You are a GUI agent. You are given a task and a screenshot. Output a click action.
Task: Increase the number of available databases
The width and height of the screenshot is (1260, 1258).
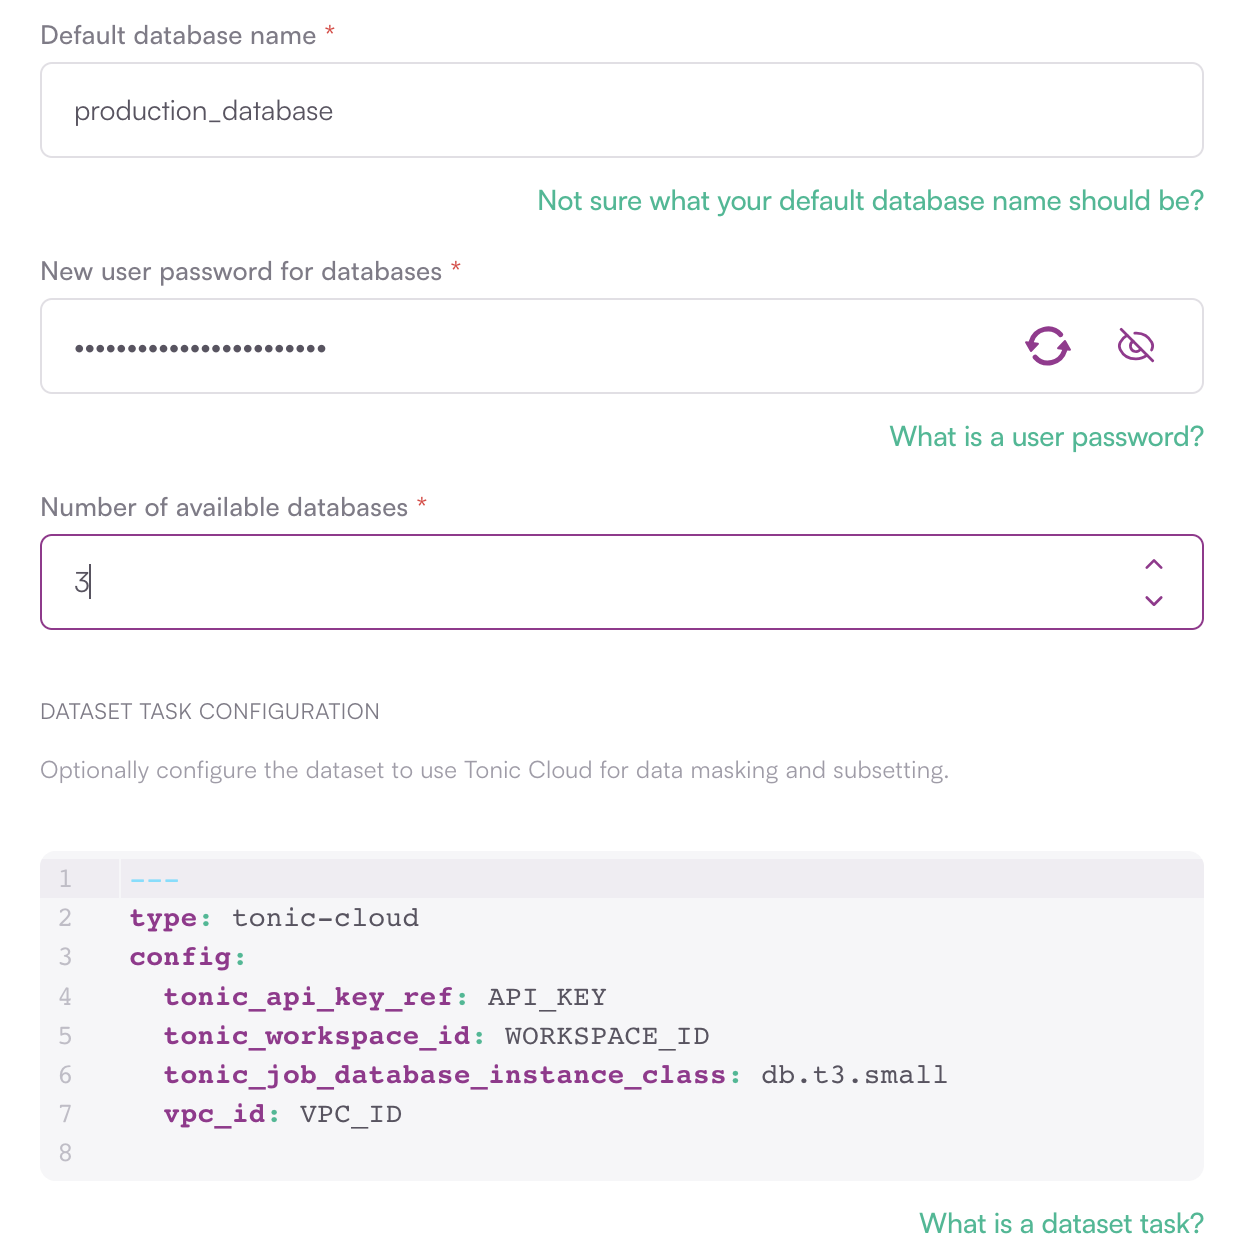click(x=1154, y=565)
